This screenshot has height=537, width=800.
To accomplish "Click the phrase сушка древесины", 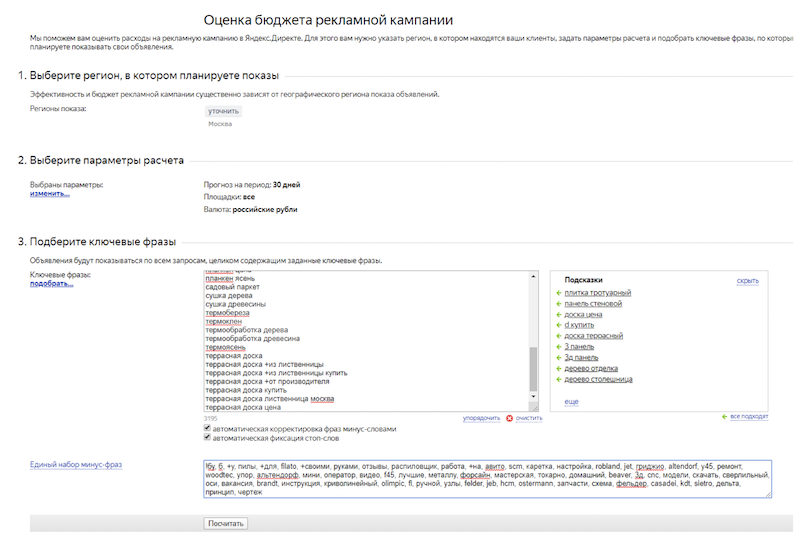I will coord(236,304).
